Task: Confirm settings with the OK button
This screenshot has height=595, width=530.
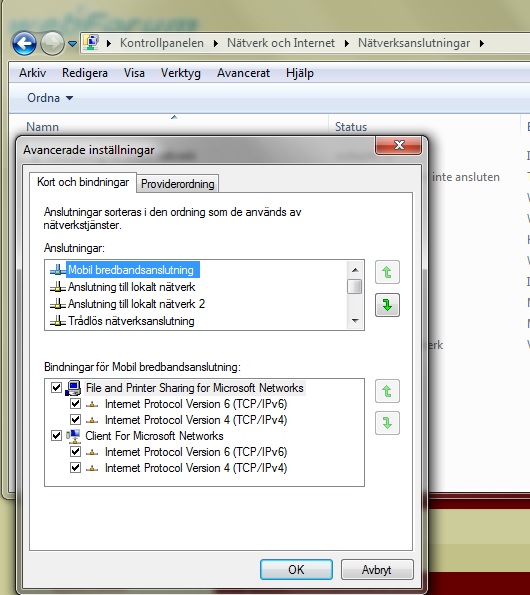Action: click(x=296, y=569)
